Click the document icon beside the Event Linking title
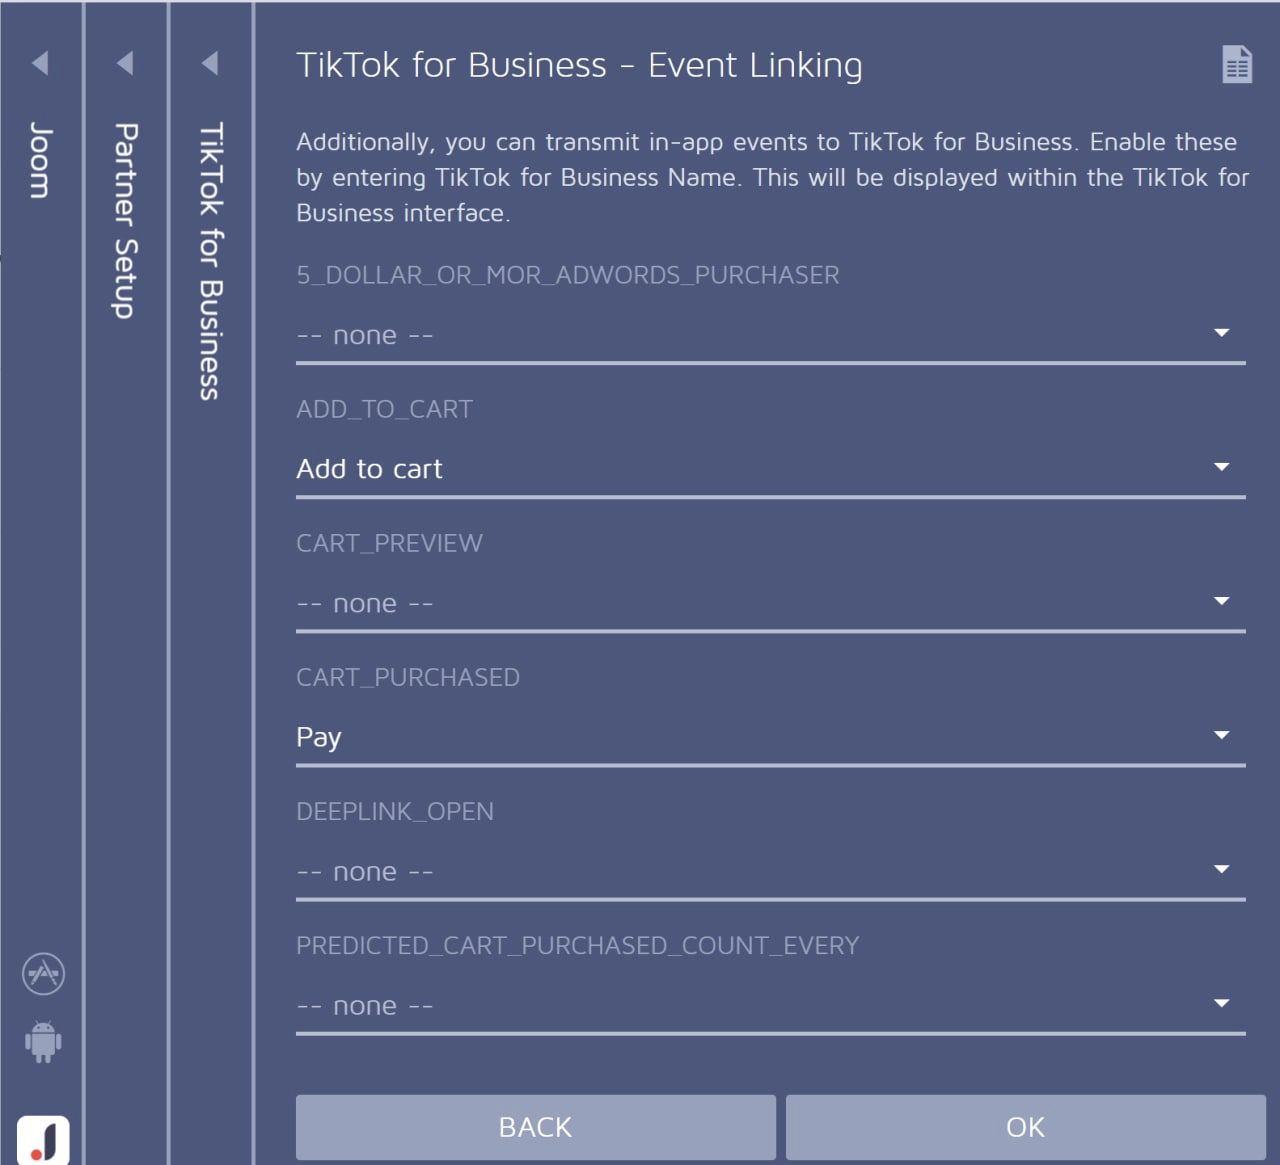Viewport: 1280px width, 1165px height. 1238,64
